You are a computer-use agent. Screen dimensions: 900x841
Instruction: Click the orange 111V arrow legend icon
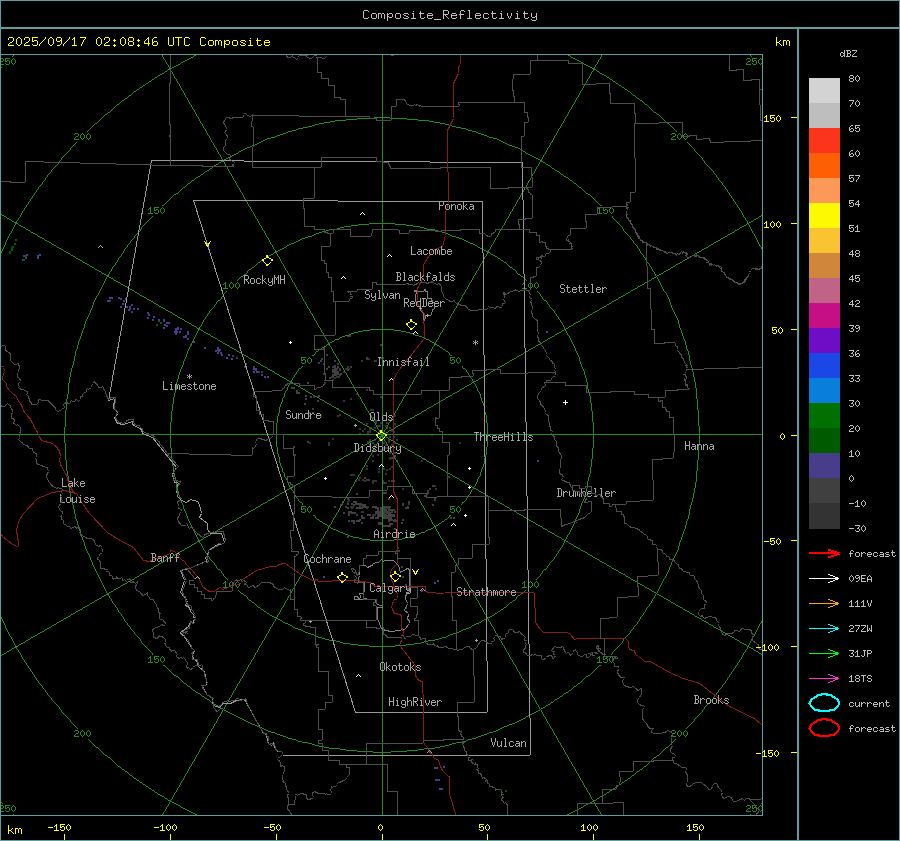pos(824,604)
